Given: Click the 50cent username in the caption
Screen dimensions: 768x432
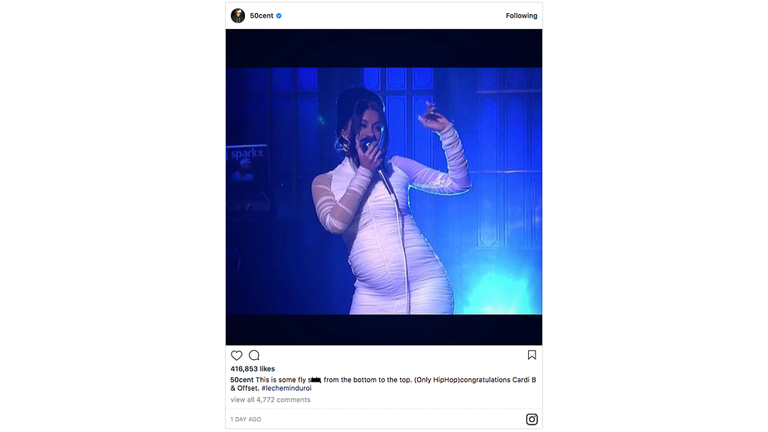Looking at the screenshot, I should 242,380.
